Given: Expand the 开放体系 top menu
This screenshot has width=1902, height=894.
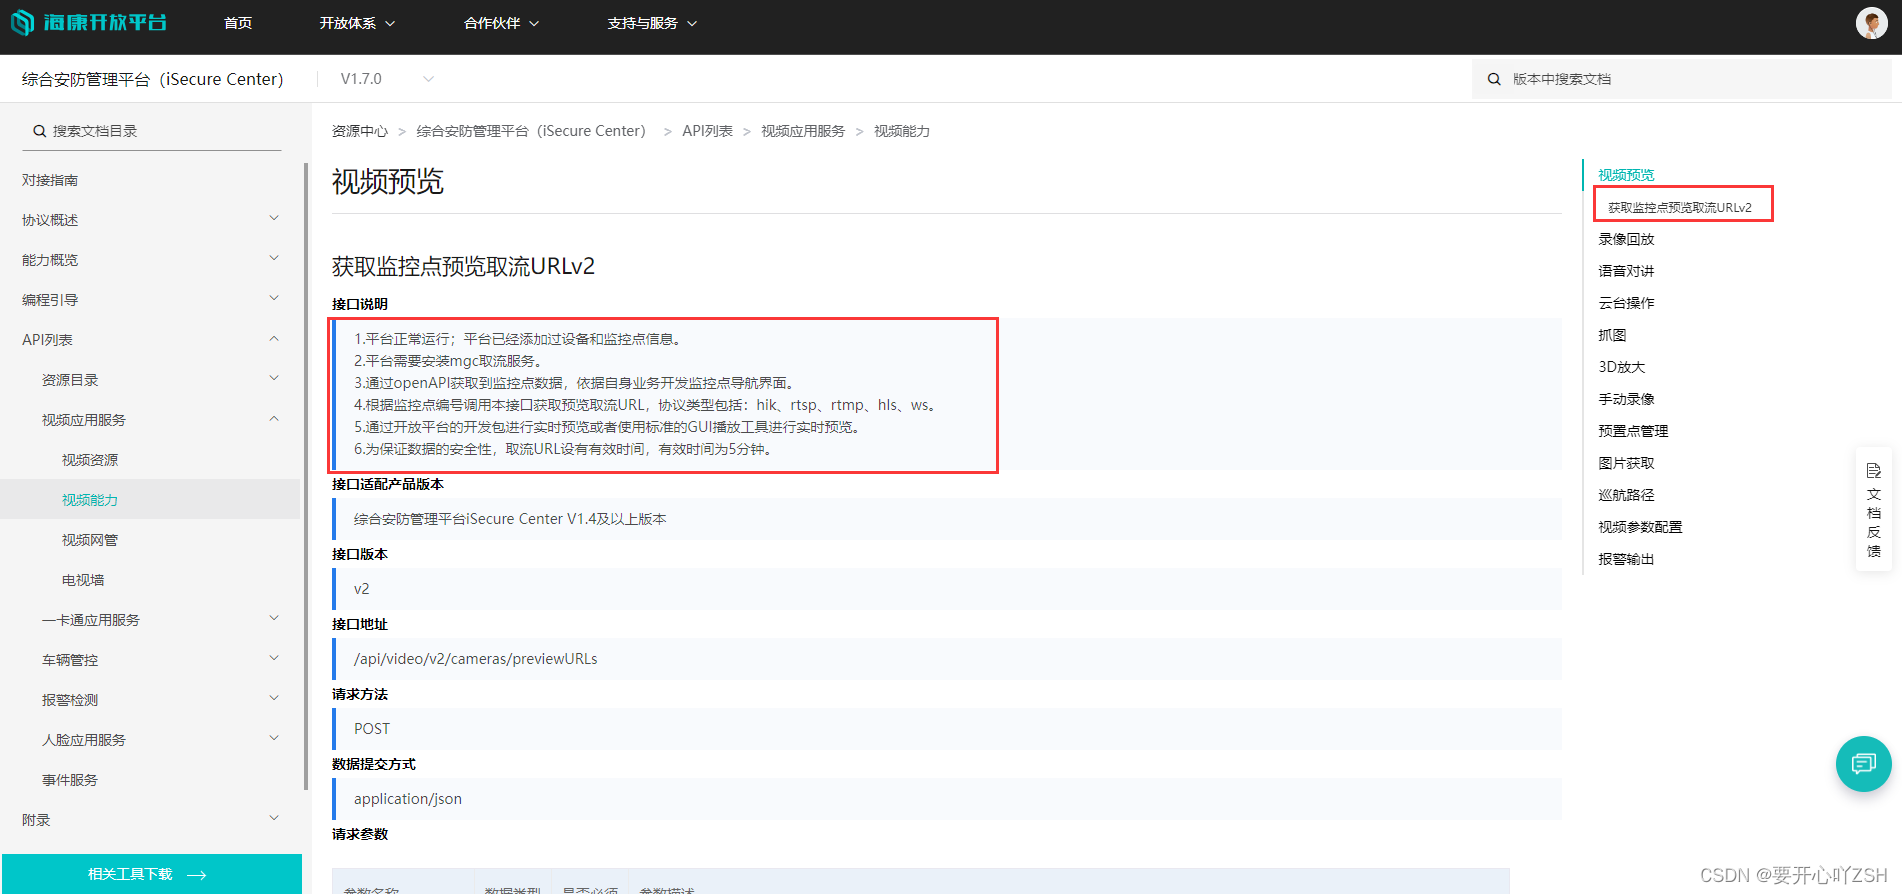Looking at the screenshot, I should tap(357, 23).
